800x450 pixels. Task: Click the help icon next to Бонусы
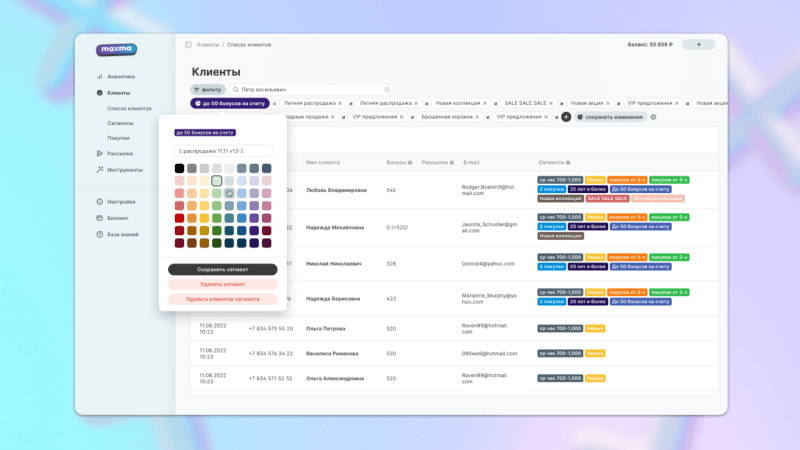410,162
